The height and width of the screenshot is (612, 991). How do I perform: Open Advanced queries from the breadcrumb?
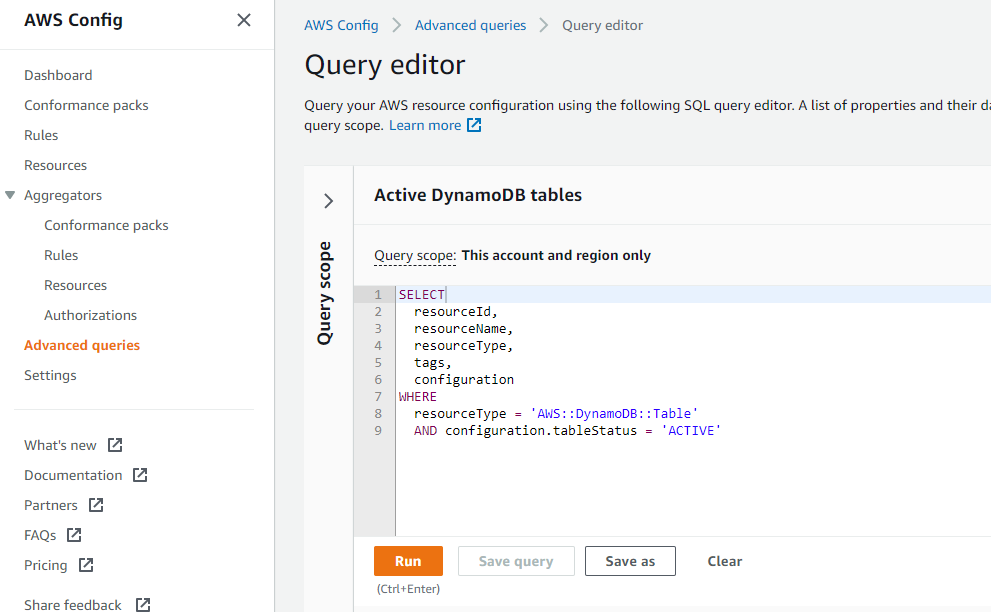470,25
